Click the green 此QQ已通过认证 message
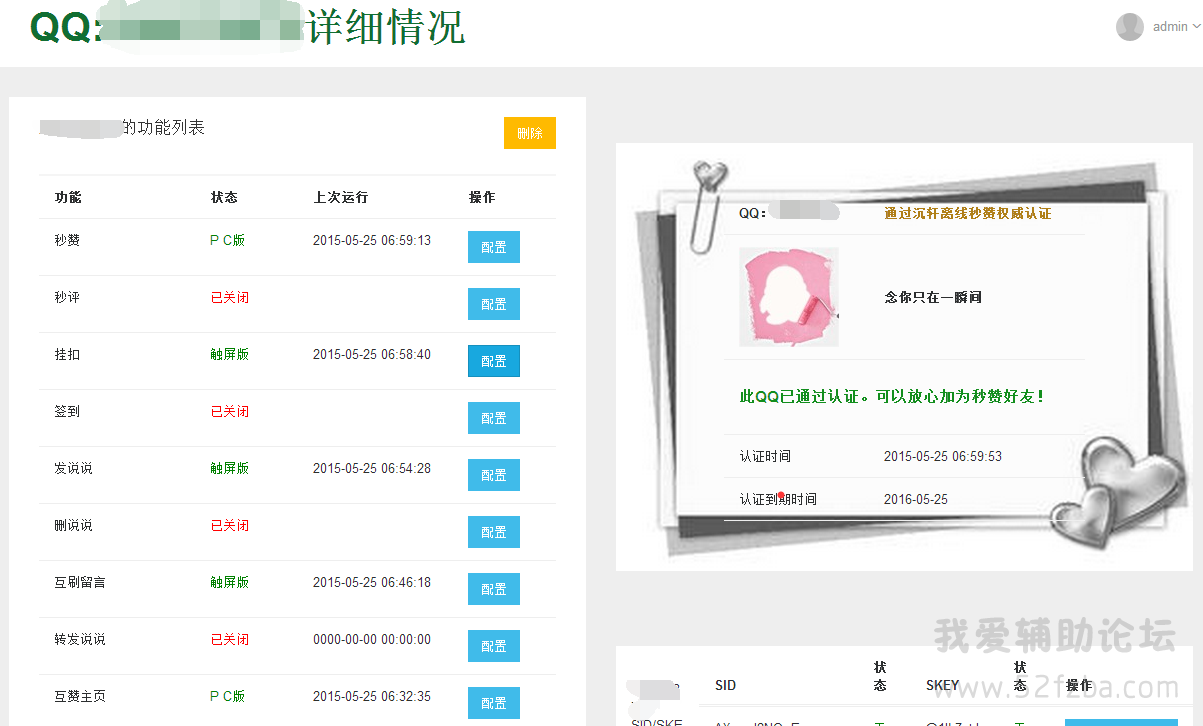This screenshot has width=1203, height=726. point(893,396)
